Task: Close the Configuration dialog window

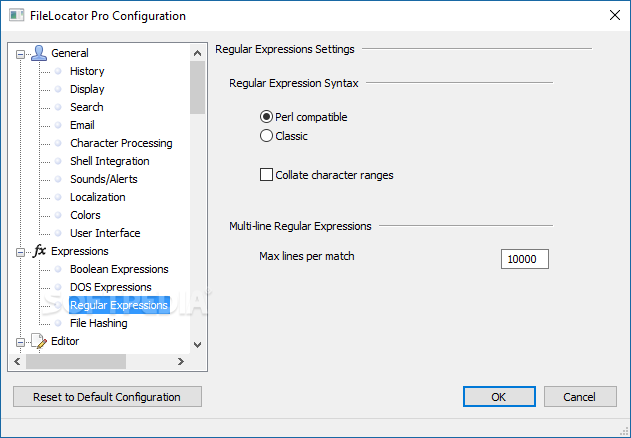Action: click(x=615, y=16)
